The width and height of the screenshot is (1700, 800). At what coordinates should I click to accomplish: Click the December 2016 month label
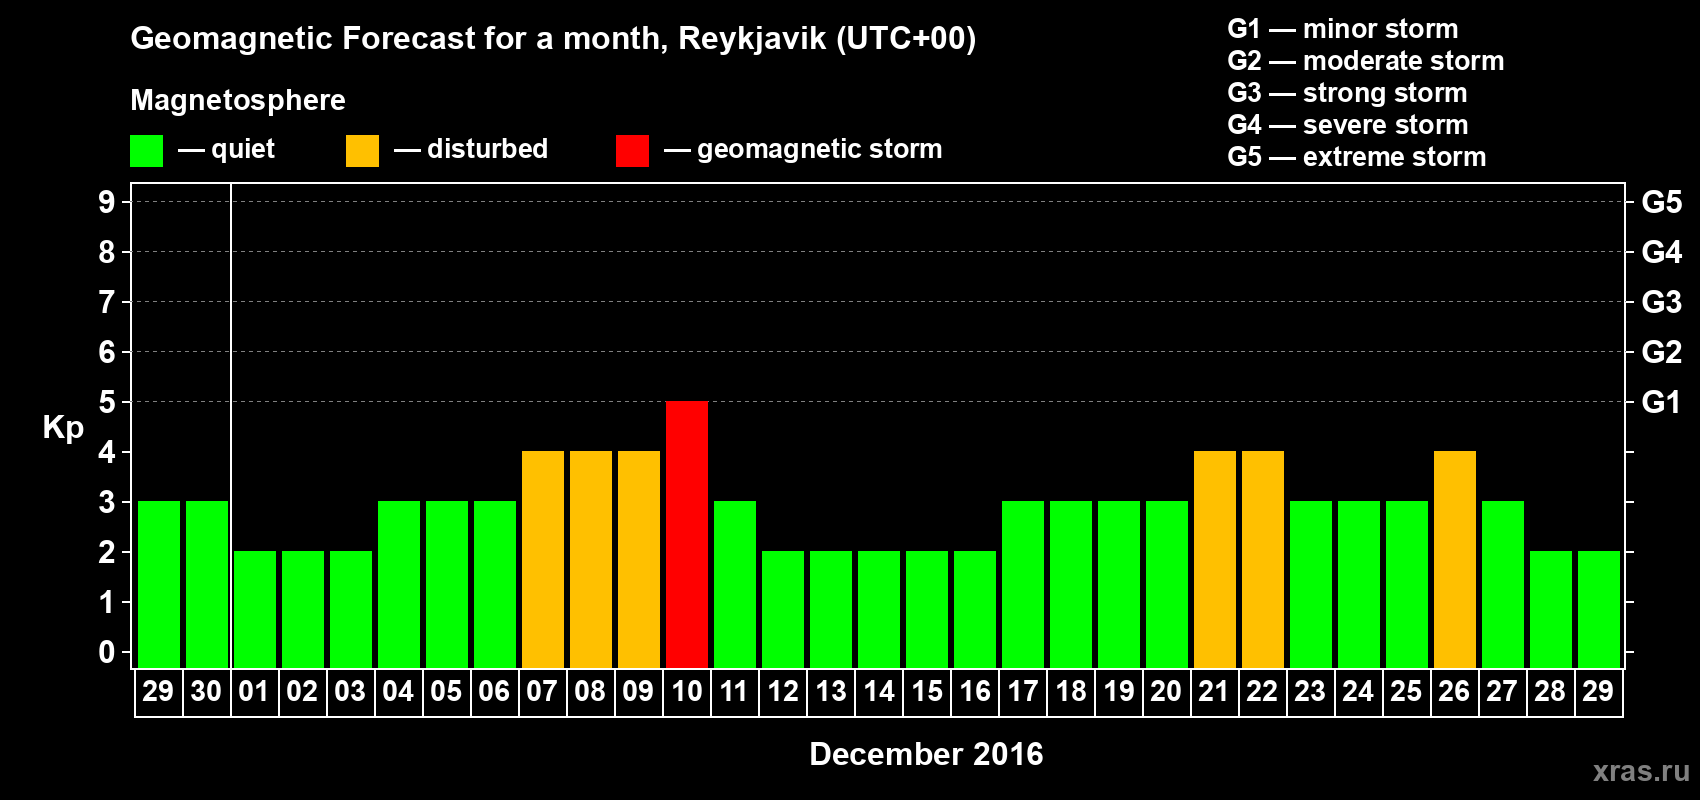pyautogui.click(x=926, y=754)
